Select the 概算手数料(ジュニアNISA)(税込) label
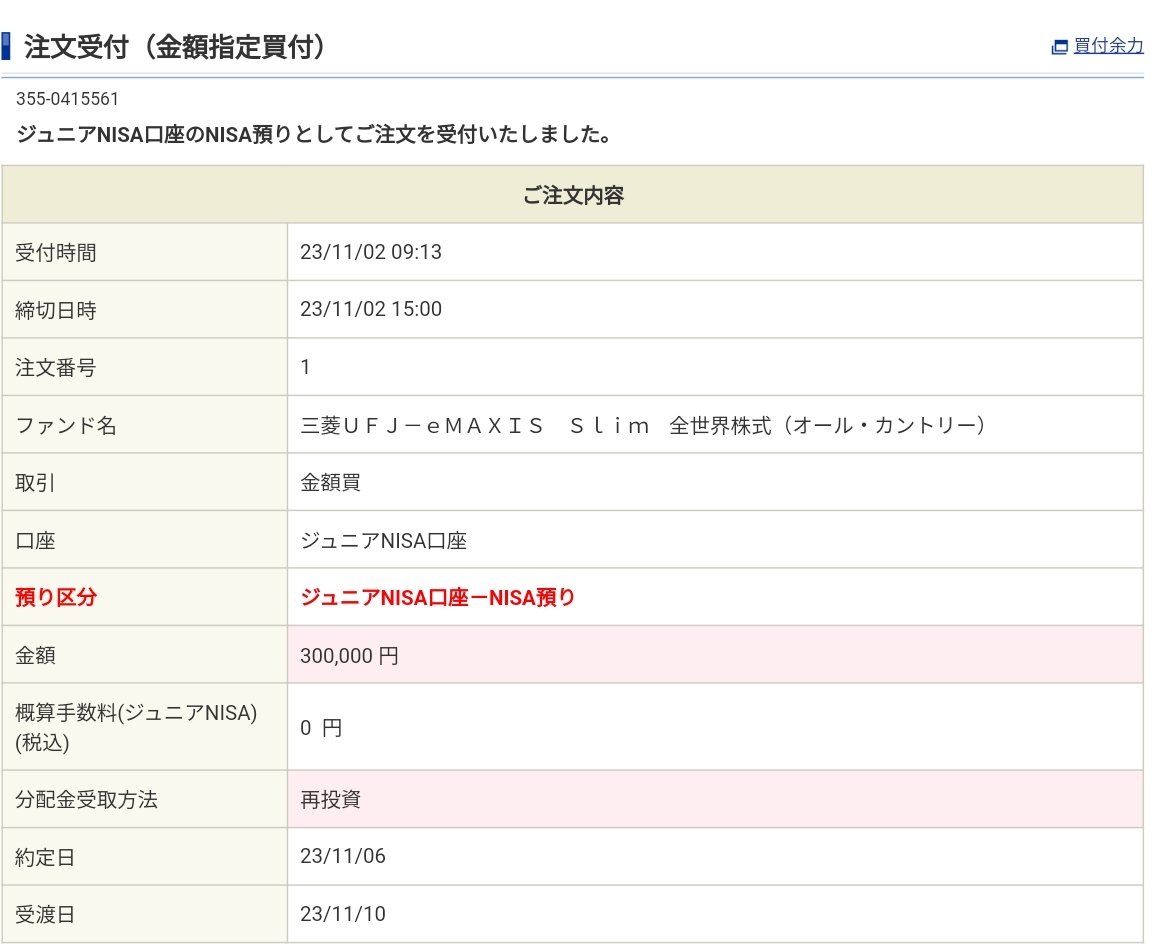 (x=136, y=727)
